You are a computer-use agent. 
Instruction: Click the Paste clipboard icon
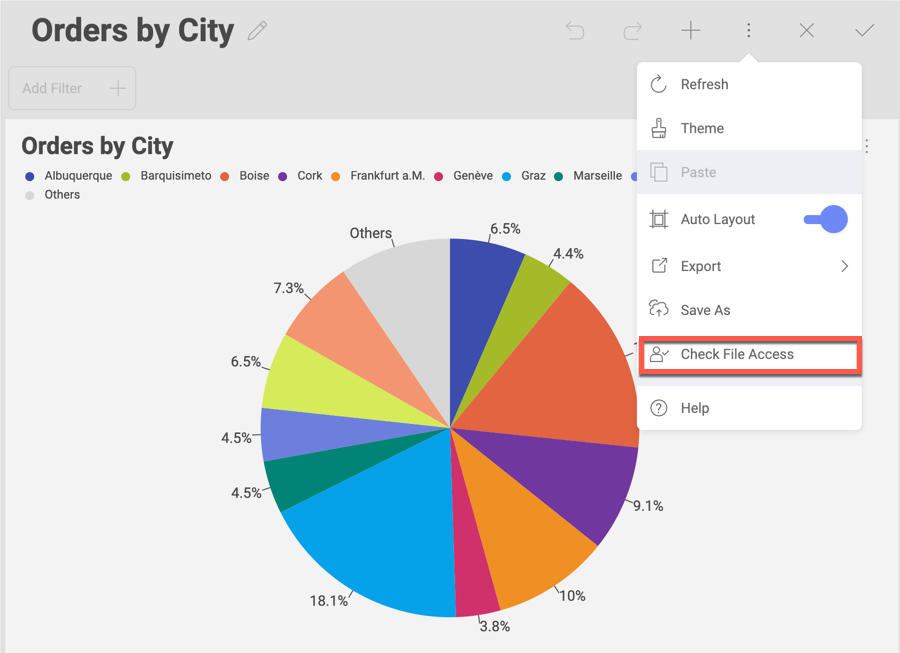[658, 172]
